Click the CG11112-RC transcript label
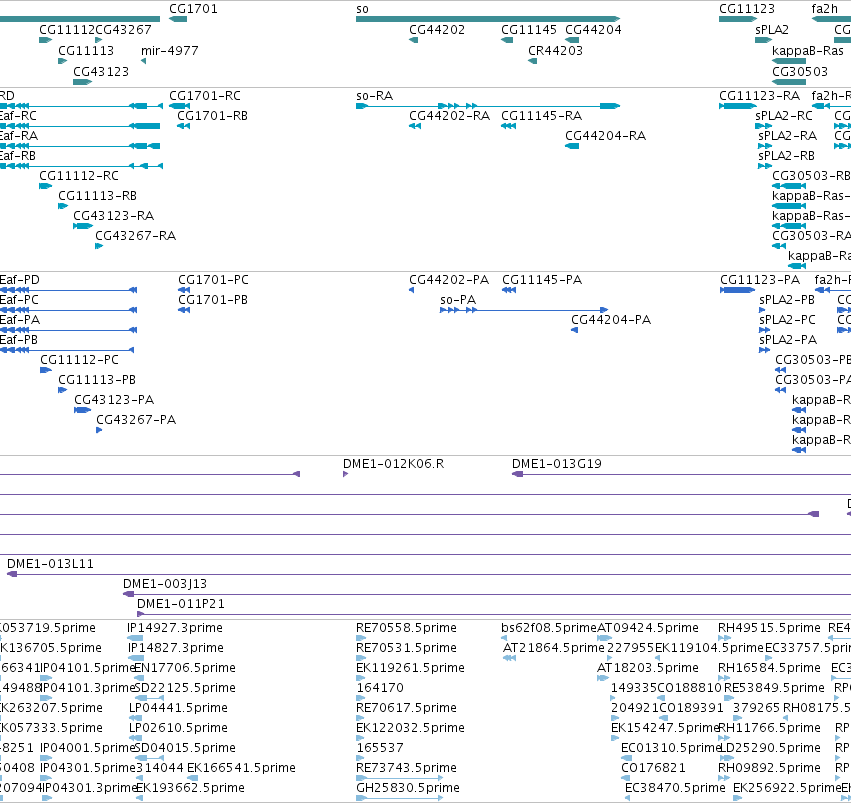The width and height of the screenshot is (851, 803). tap(79, 176)
